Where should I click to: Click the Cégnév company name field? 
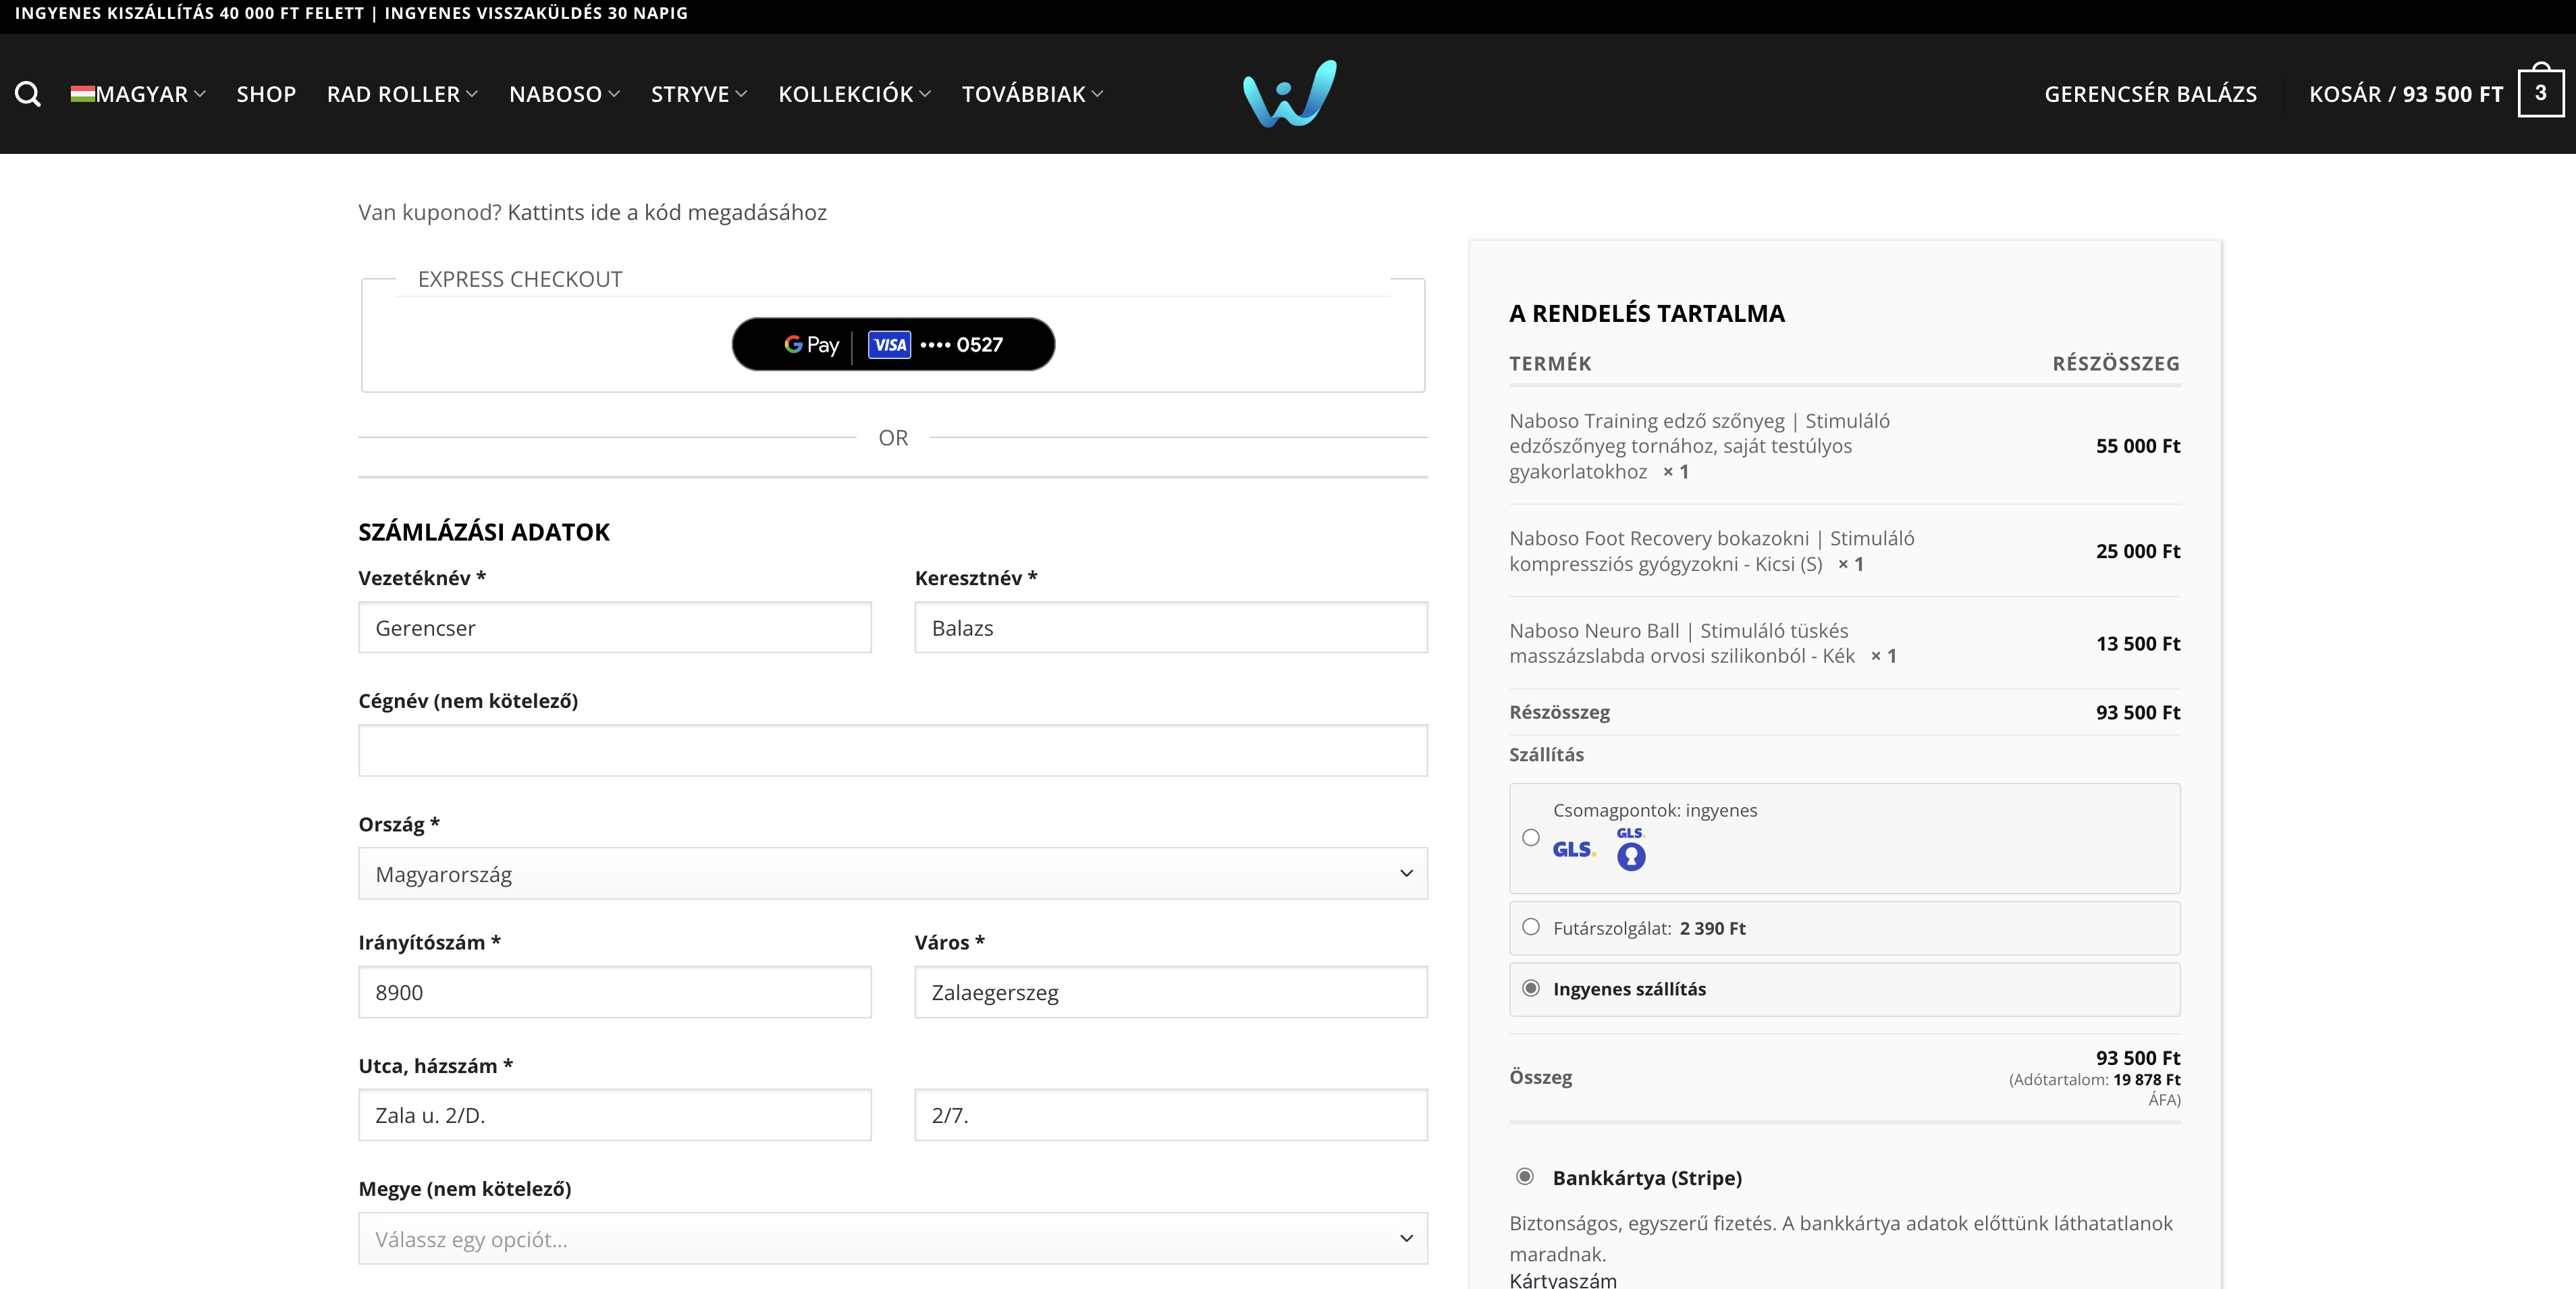point(893,750)
